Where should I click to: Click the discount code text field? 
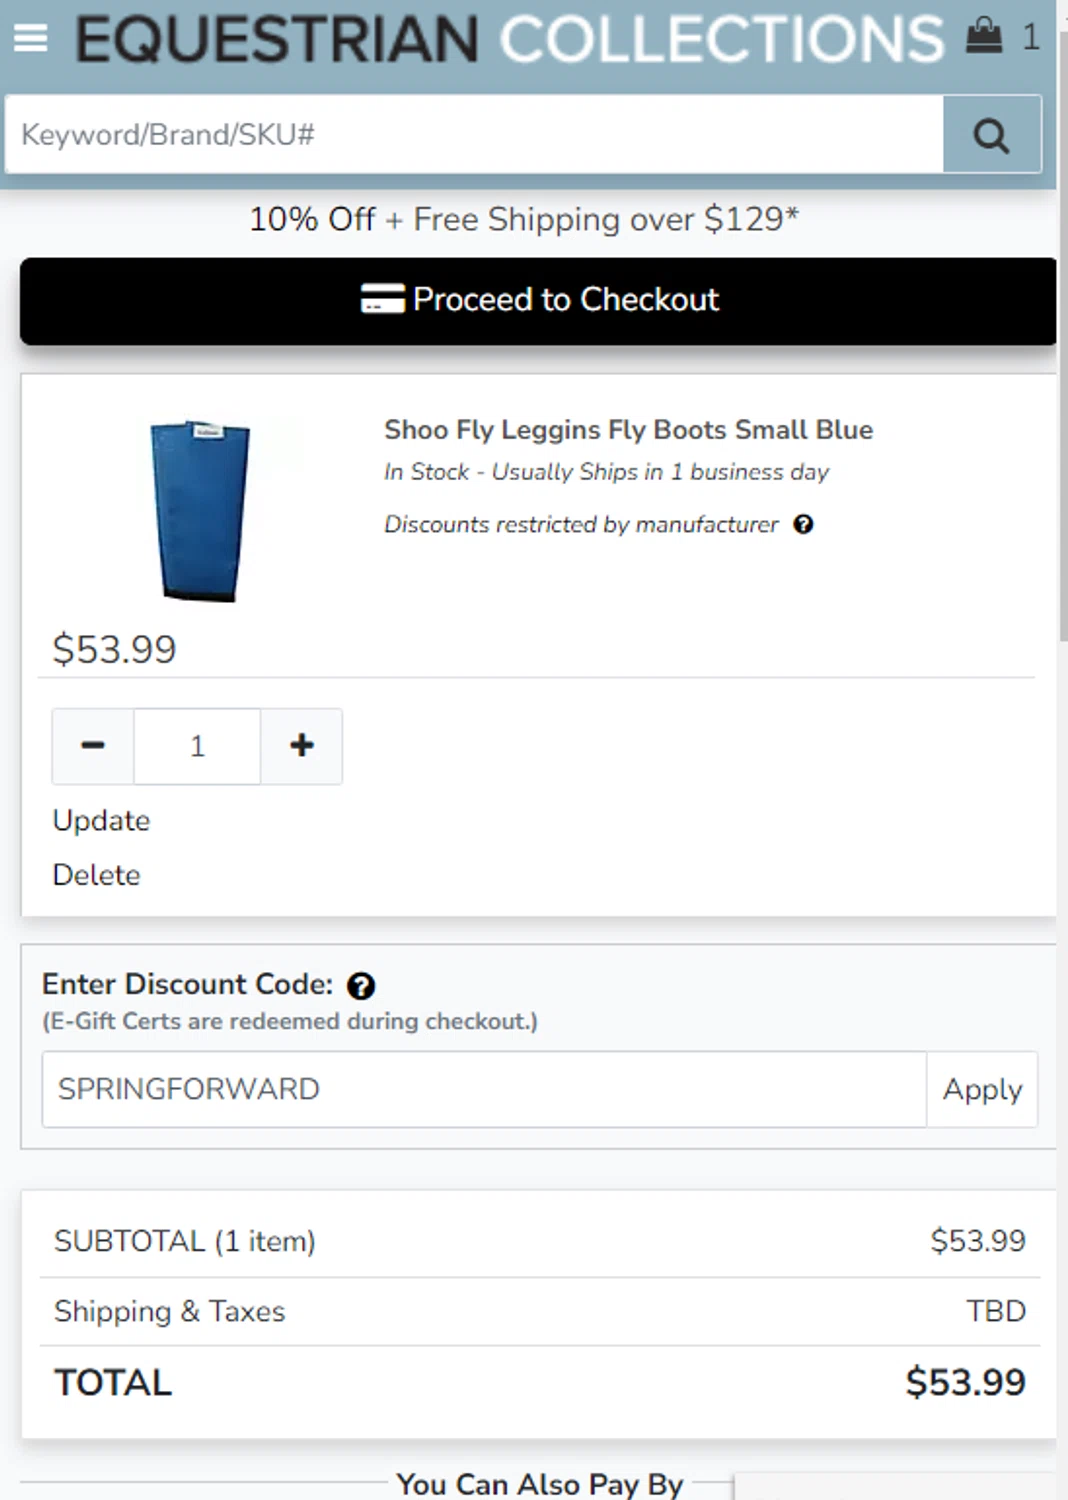[x=484, y=1089]
